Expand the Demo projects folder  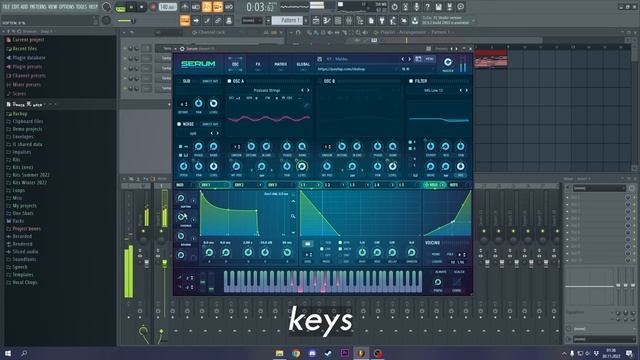click(x=27, y=129)
